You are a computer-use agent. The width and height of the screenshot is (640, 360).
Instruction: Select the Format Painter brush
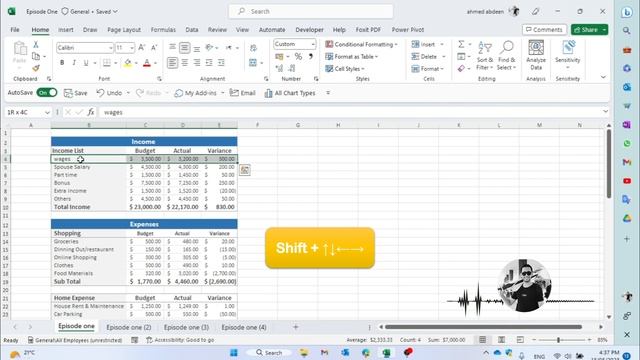tap(36, 68)
